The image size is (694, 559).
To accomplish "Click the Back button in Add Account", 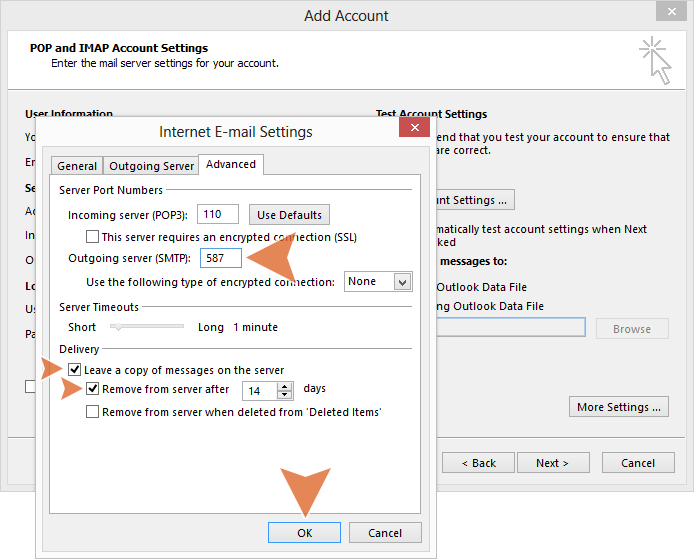I will [x=478, y=463].
